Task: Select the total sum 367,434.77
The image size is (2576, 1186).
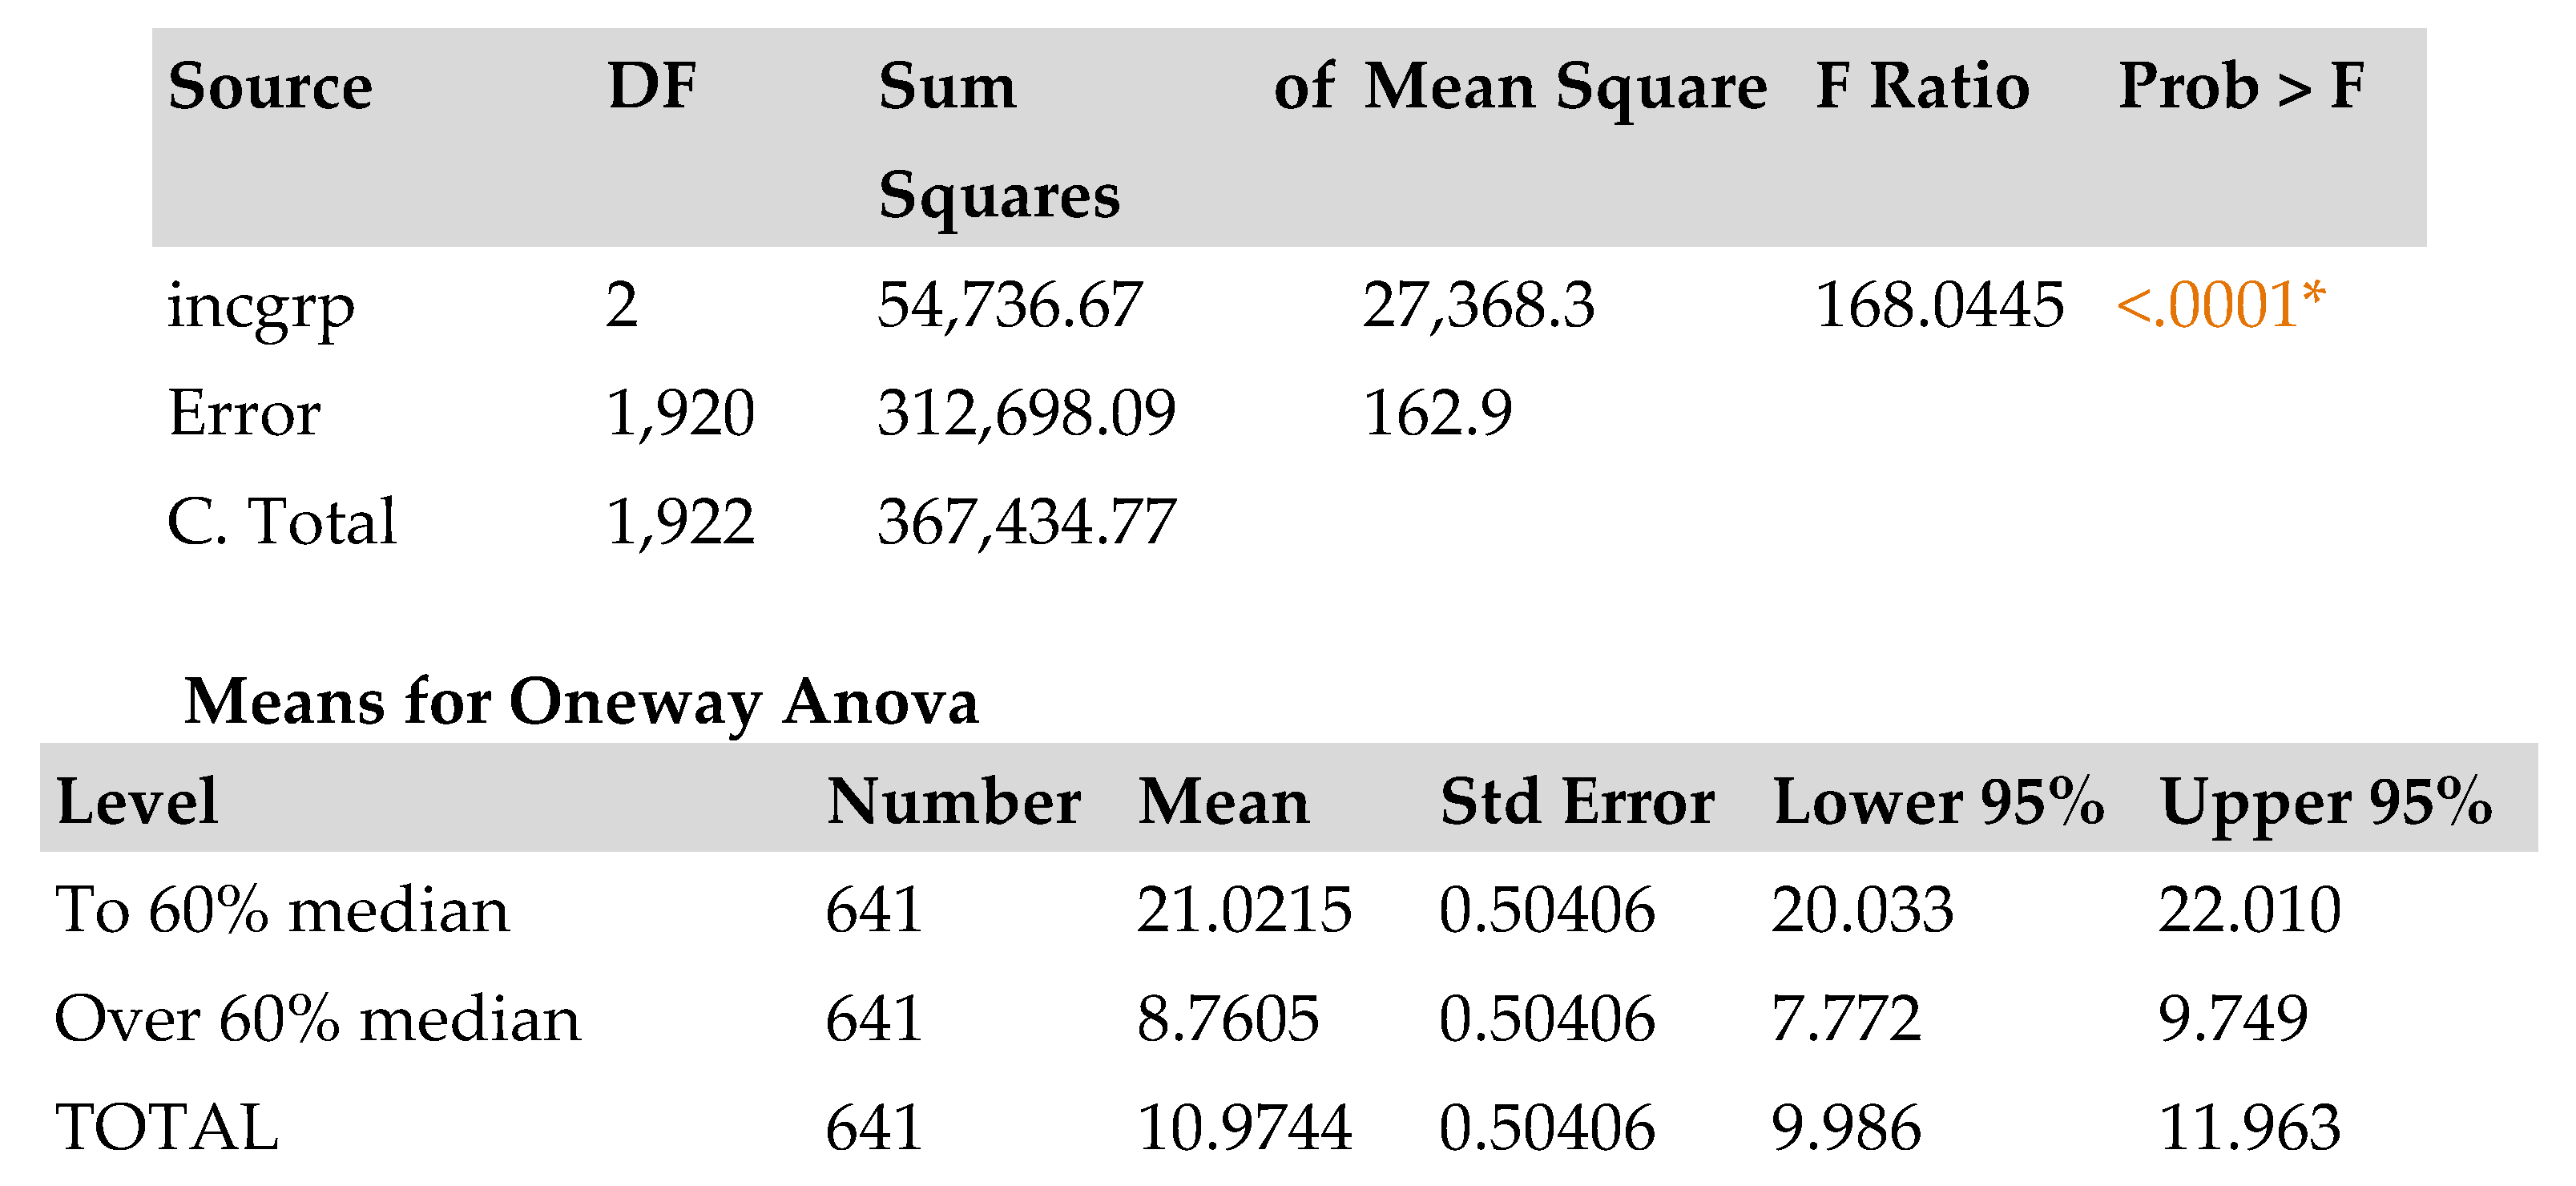Action: click(x=1026, y=522)
